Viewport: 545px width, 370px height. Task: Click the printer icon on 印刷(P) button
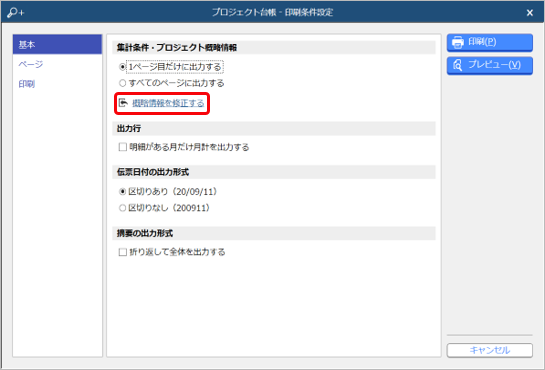coord(458,42)
